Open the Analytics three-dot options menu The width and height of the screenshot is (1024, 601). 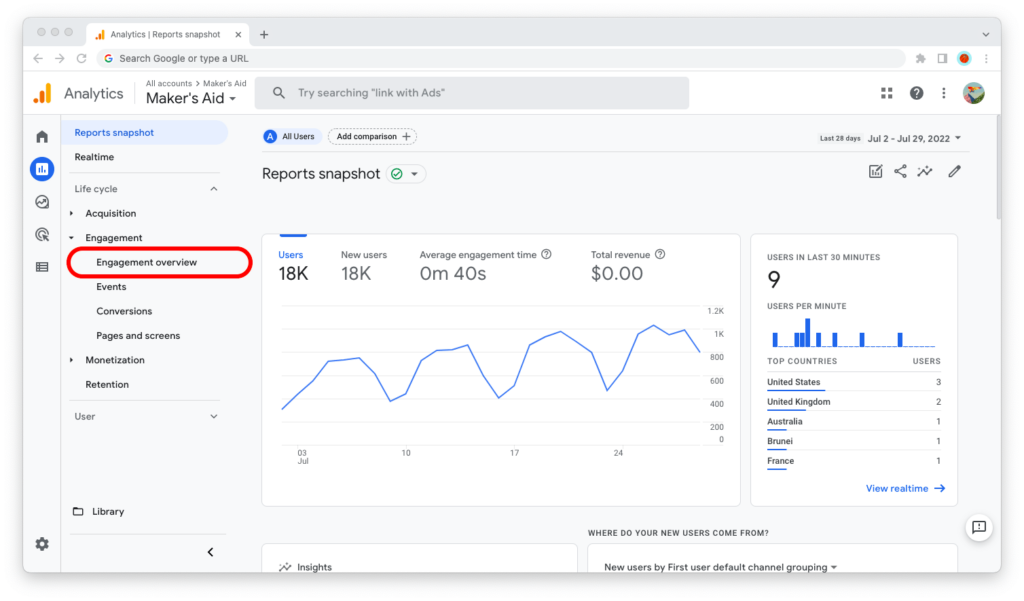[x=944, y=93]
